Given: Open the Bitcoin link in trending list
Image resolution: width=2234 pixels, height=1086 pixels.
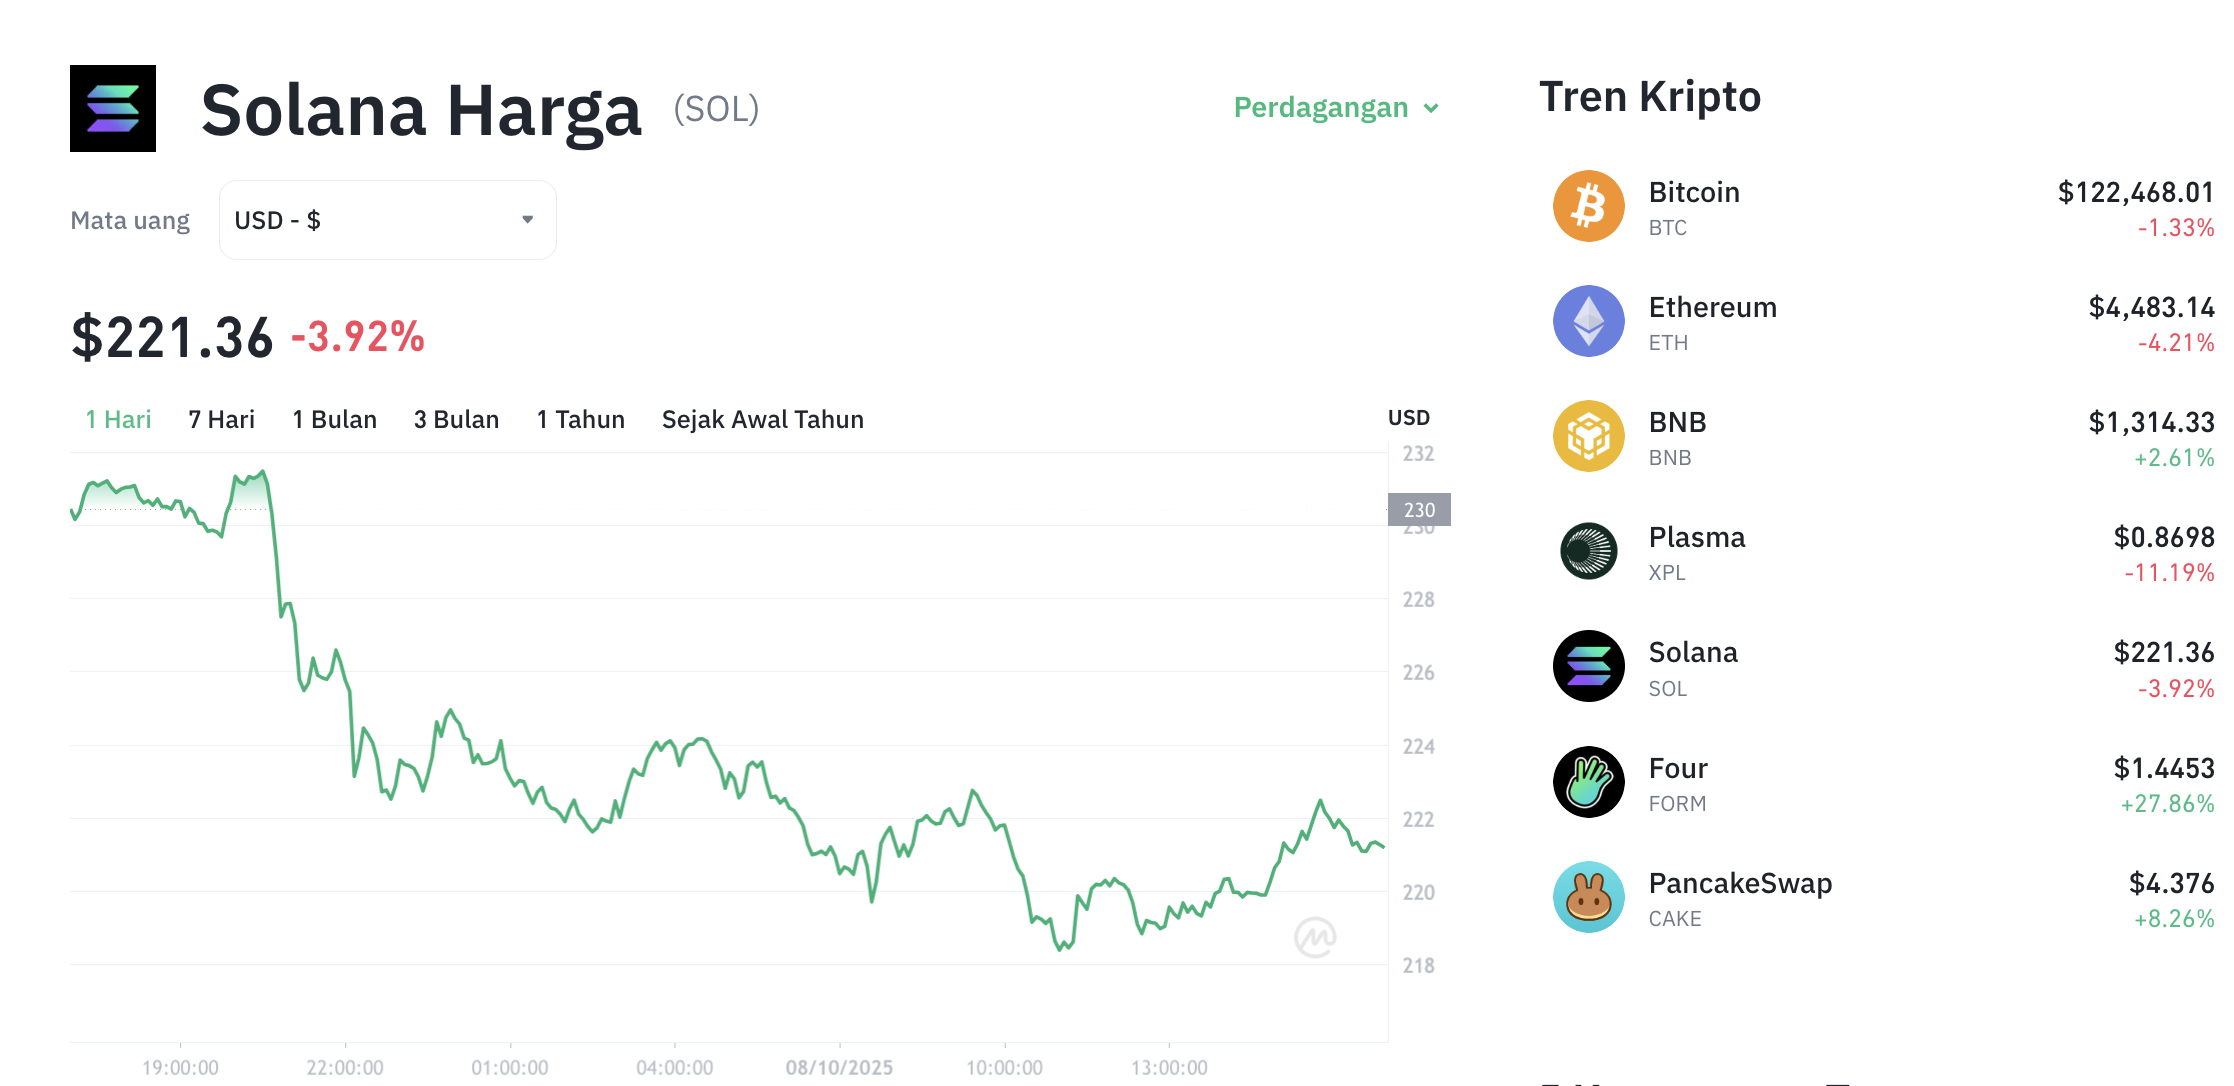Looking at the screenshot, I should 1694,193.
